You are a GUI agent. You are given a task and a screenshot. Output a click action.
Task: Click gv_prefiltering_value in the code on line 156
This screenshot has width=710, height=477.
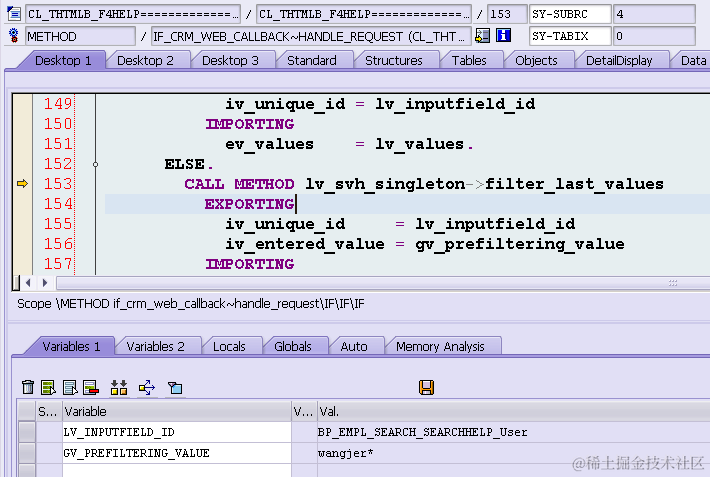coord(520,244)
